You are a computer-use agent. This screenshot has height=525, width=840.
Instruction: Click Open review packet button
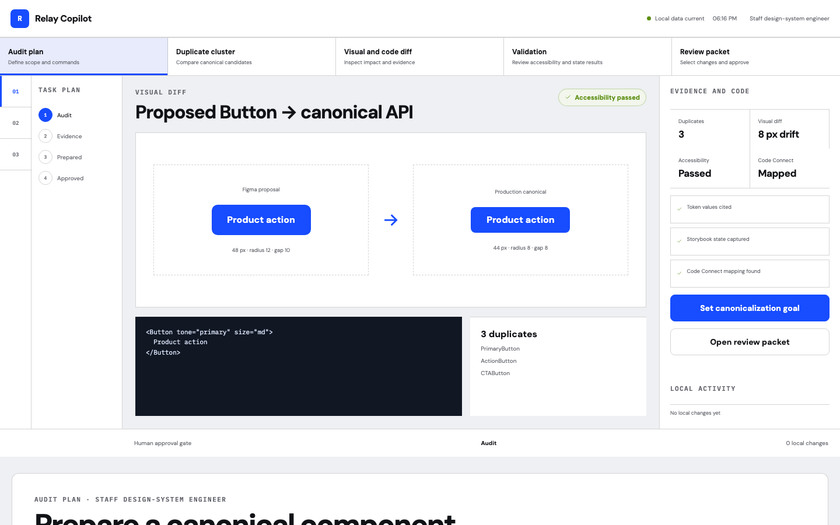coord(749,342)
